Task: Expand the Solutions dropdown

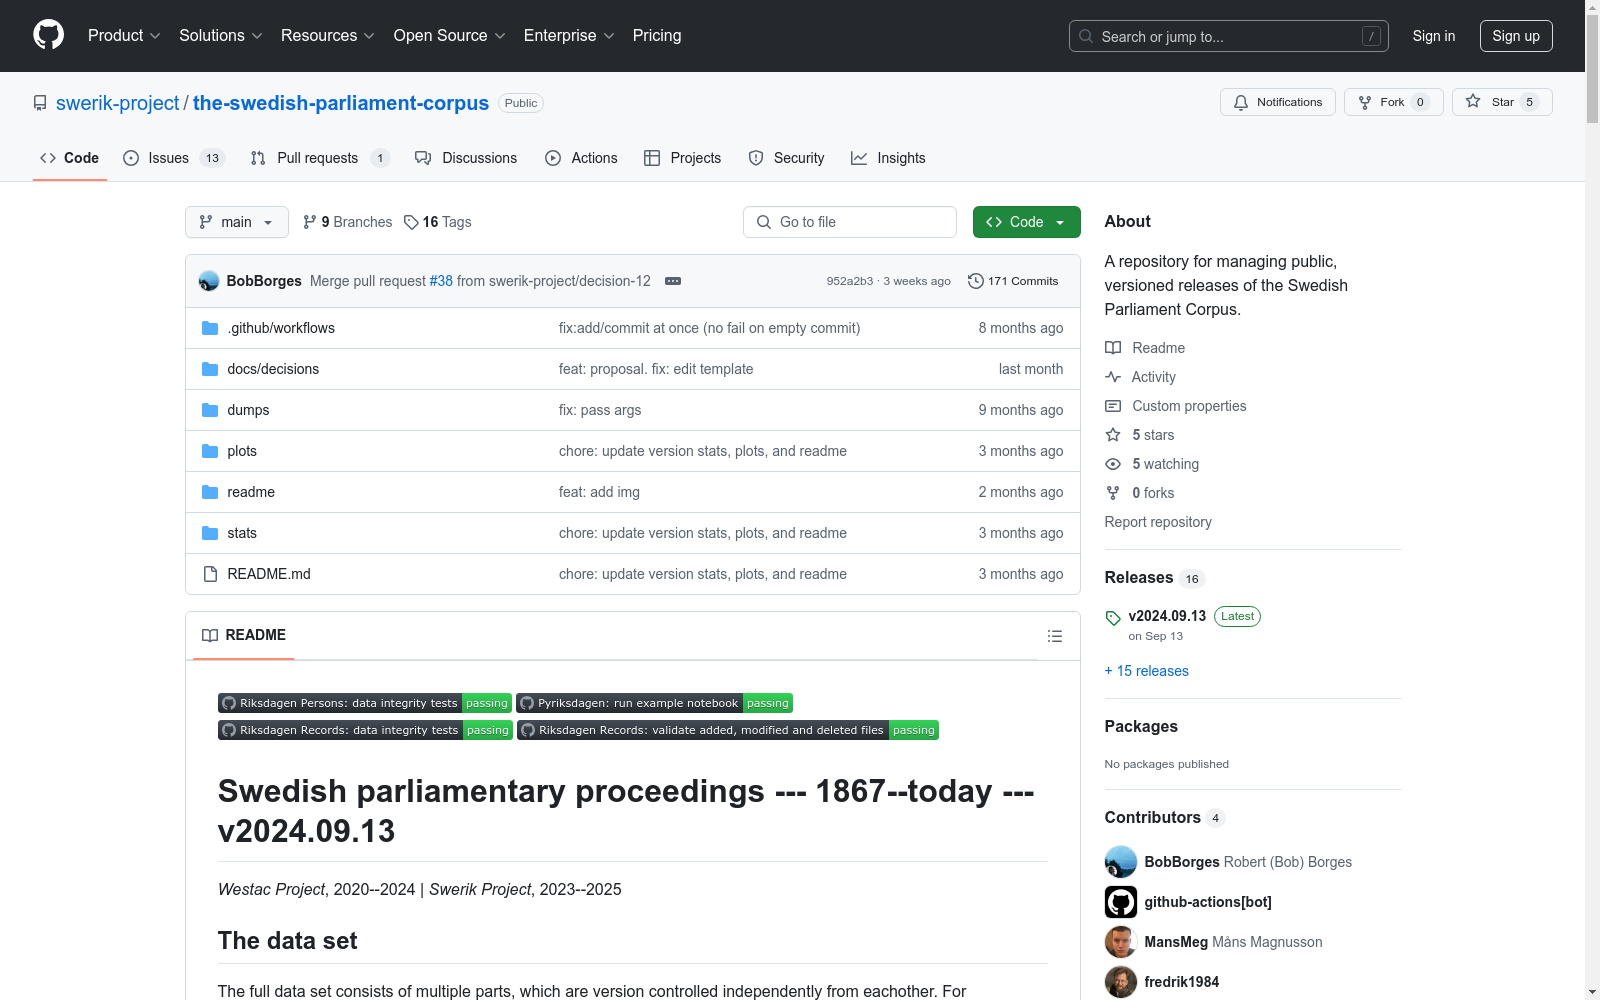Action: click(x=221, y=35)
